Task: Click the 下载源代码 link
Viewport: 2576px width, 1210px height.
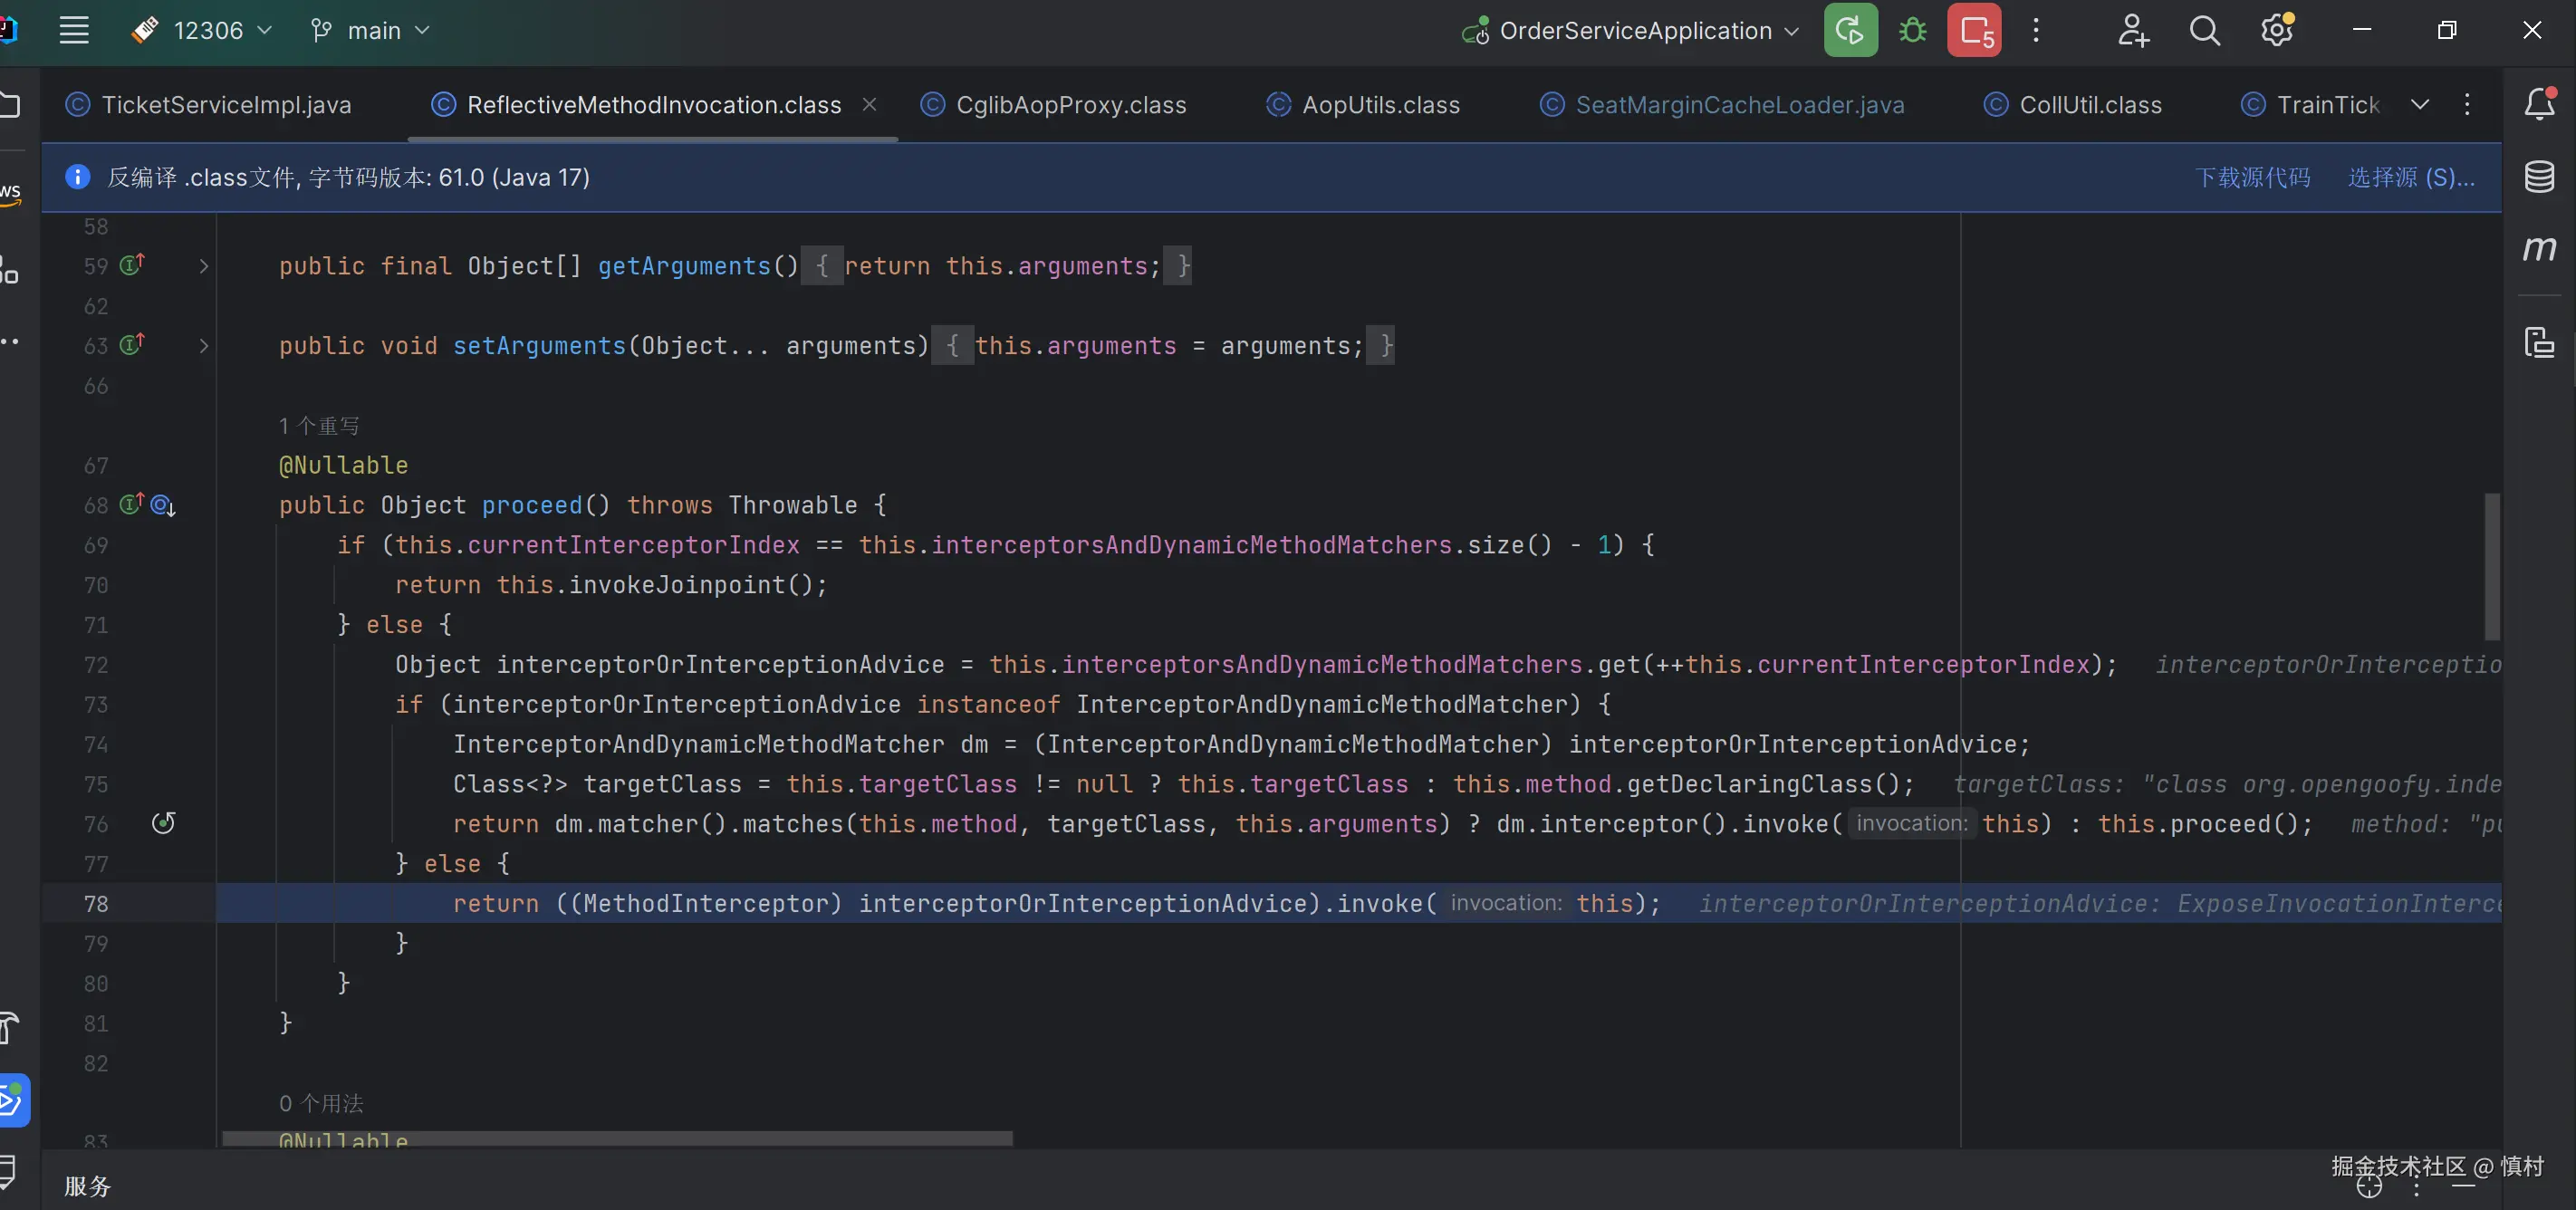Action: point(2252,177)
